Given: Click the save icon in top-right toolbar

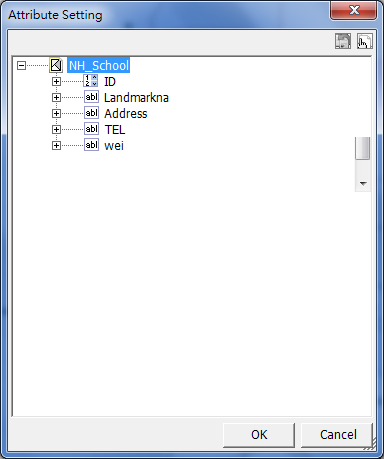Looking at the screenshot, I should coord(343,41).
